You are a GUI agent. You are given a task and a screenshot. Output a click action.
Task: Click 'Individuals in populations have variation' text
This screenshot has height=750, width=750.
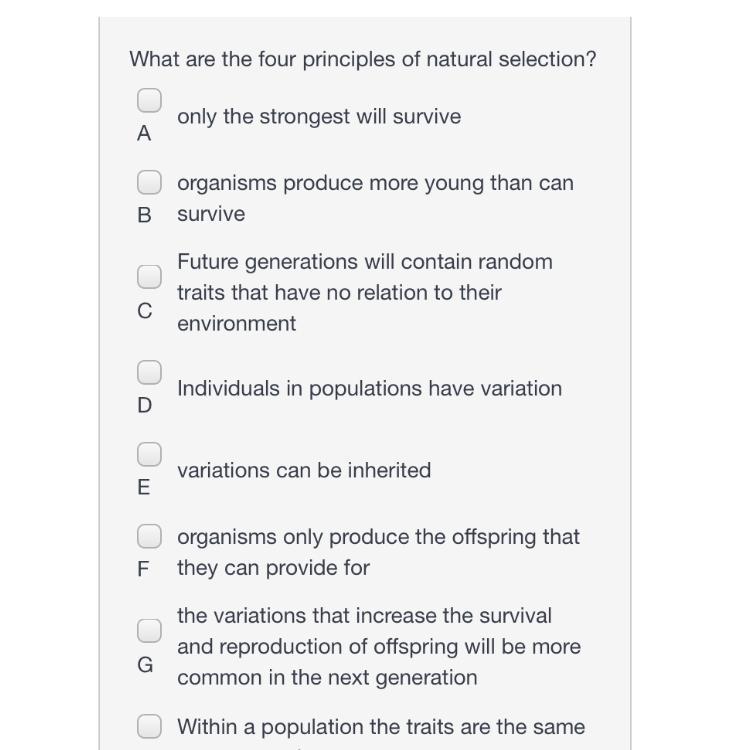[369, 388]
